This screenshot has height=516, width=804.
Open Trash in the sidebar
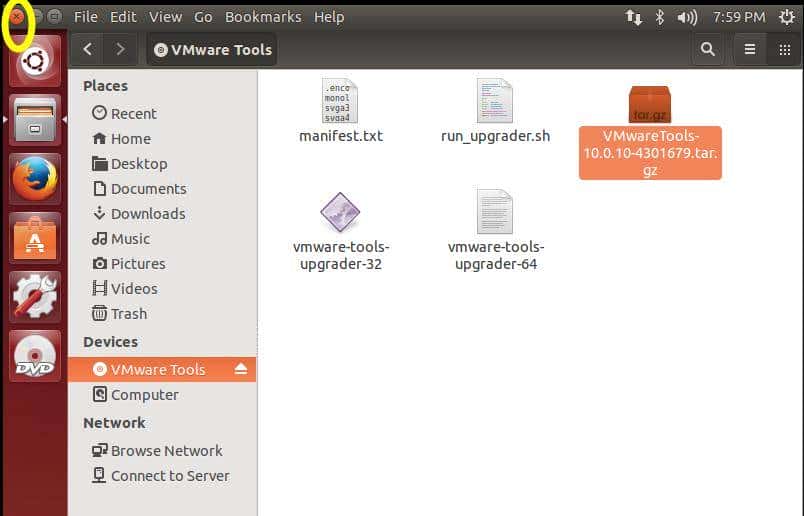pos(162,313)
